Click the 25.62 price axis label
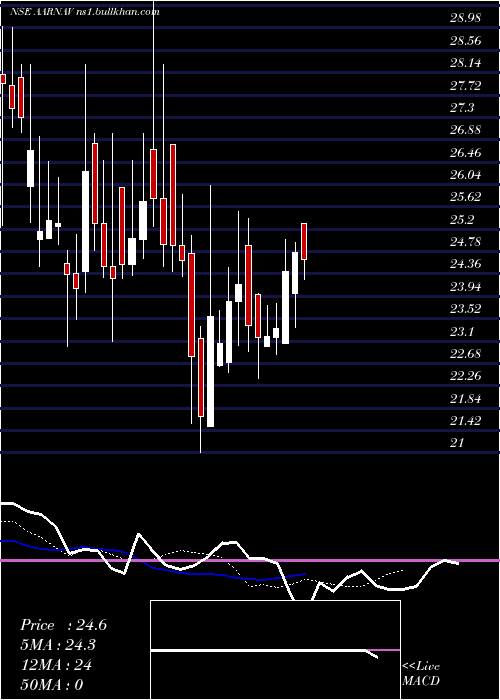Screen dimensions: 500x700 point(465,197)
